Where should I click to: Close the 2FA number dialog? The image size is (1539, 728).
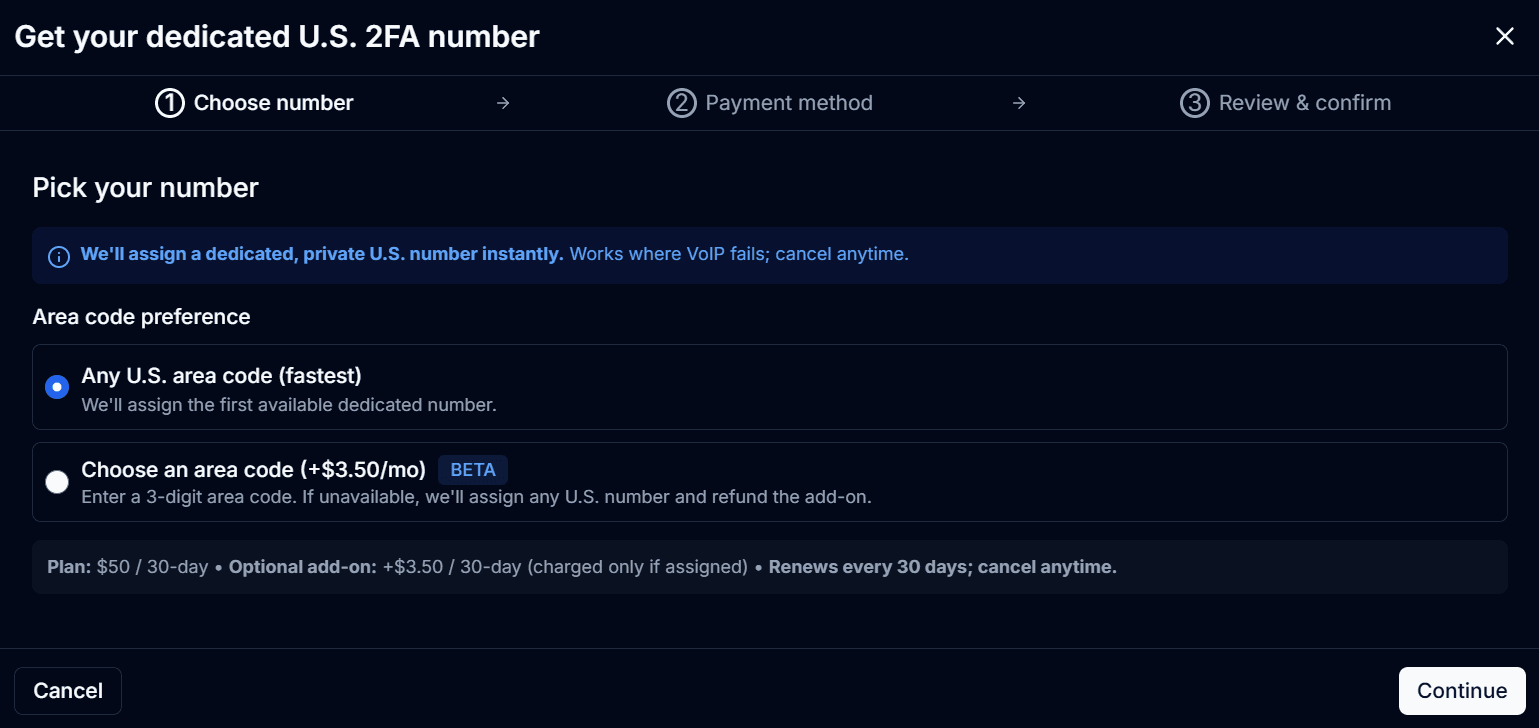coord(1504,36)
